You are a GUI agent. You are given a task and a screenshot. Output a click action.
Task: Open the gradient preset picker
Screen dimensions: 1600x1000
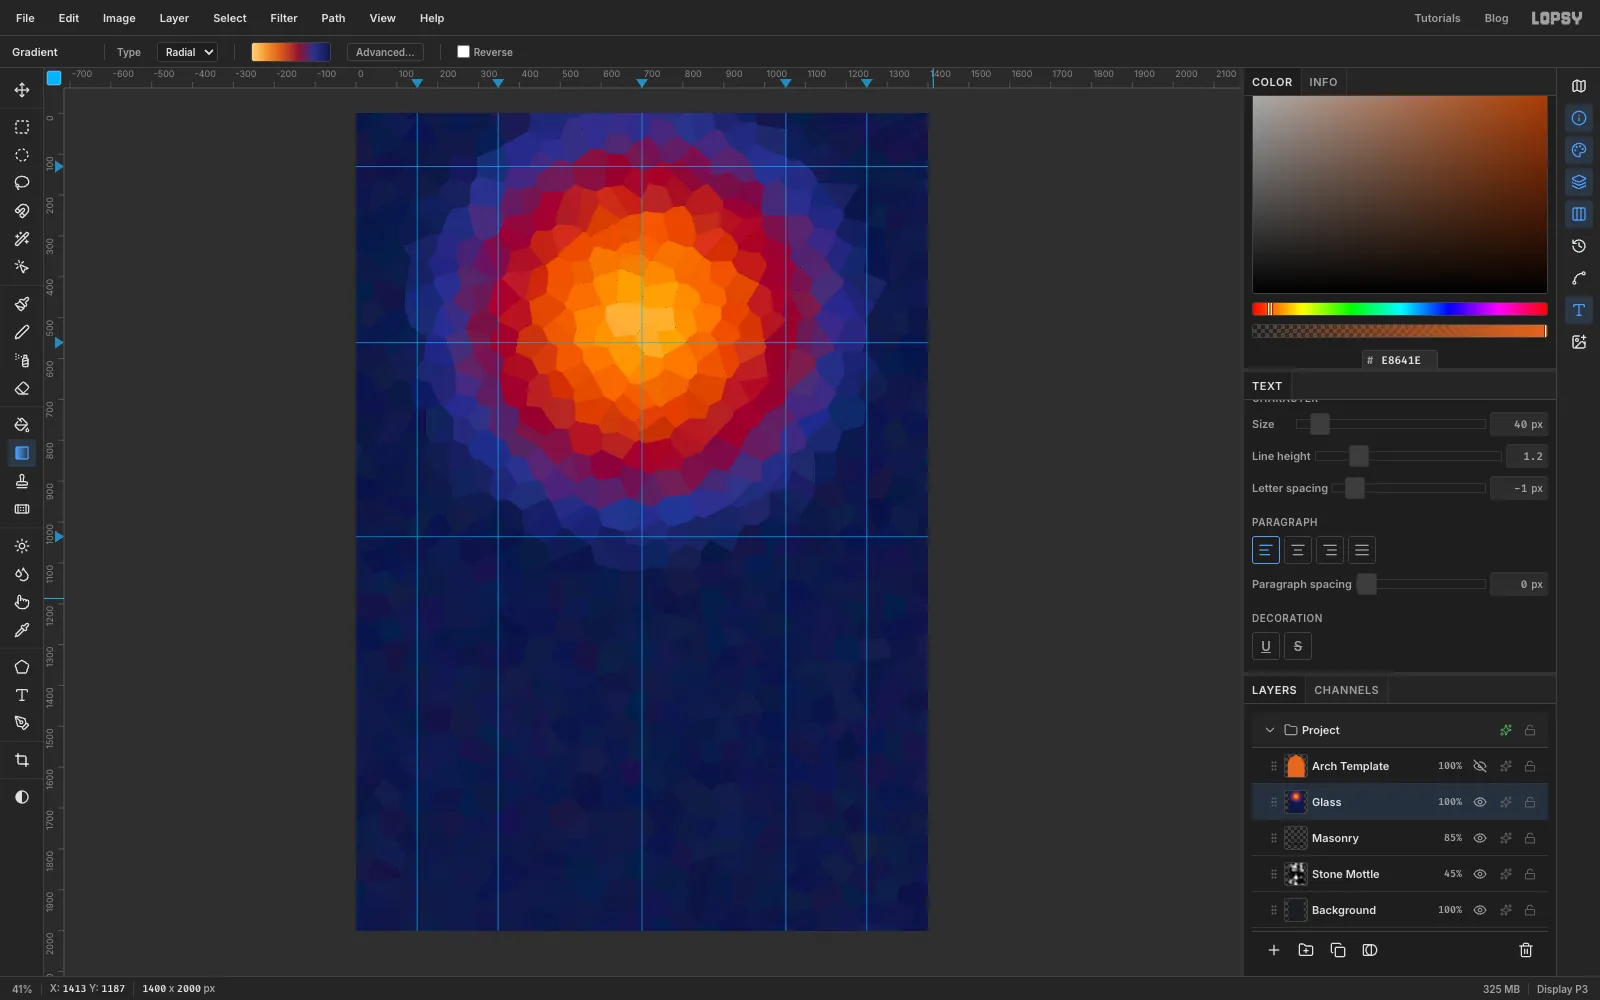tap(291, 52)
